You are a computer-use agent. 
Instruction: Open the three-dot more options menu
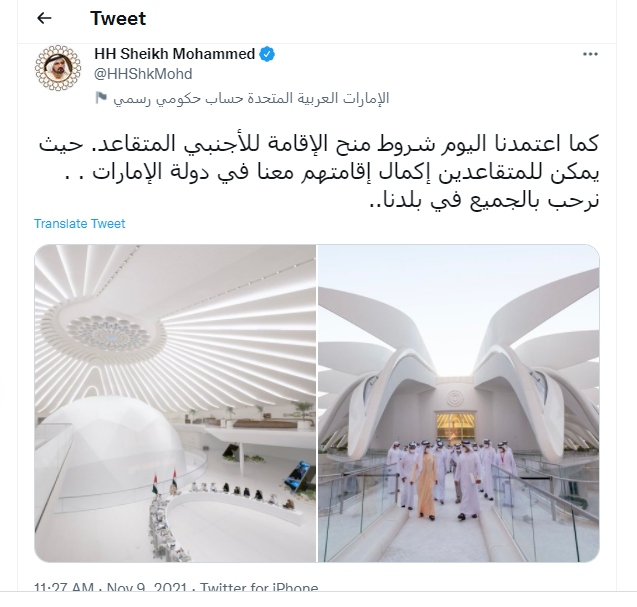tap(590, 54)
